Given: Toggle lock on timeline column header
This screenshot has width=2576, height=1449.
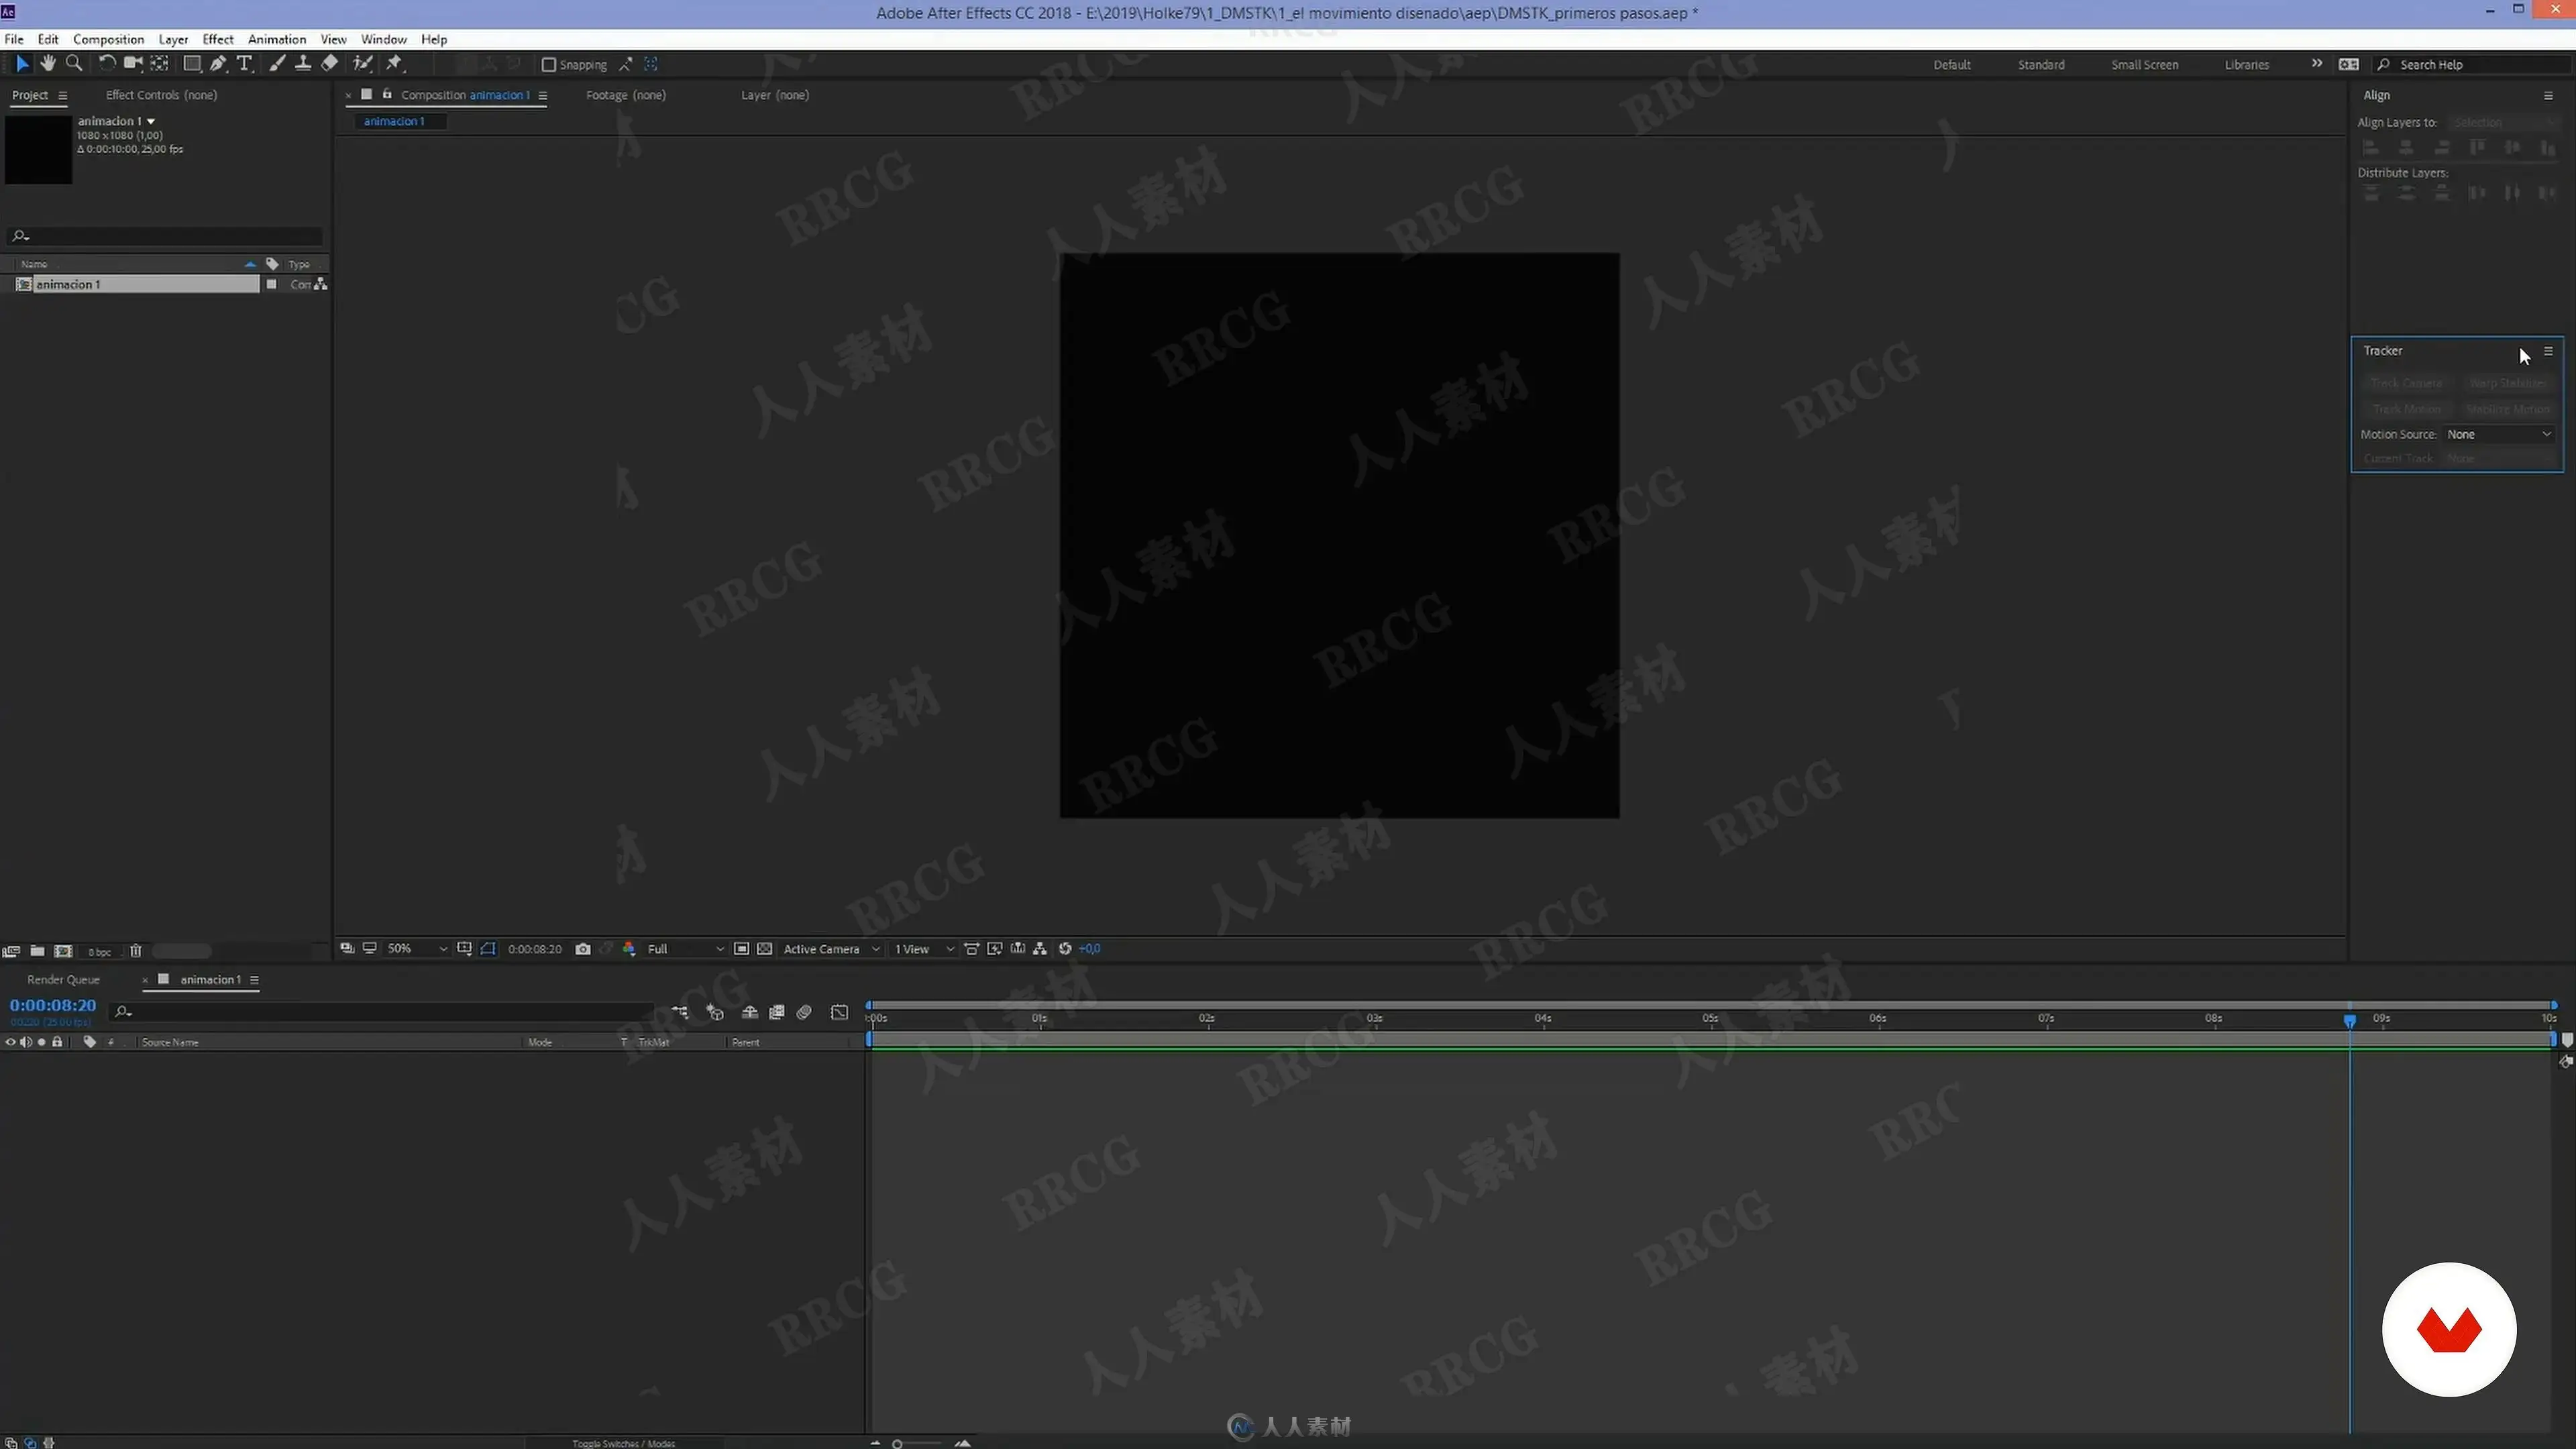Looking at the screenshot, I should [x=57, y=1042].
